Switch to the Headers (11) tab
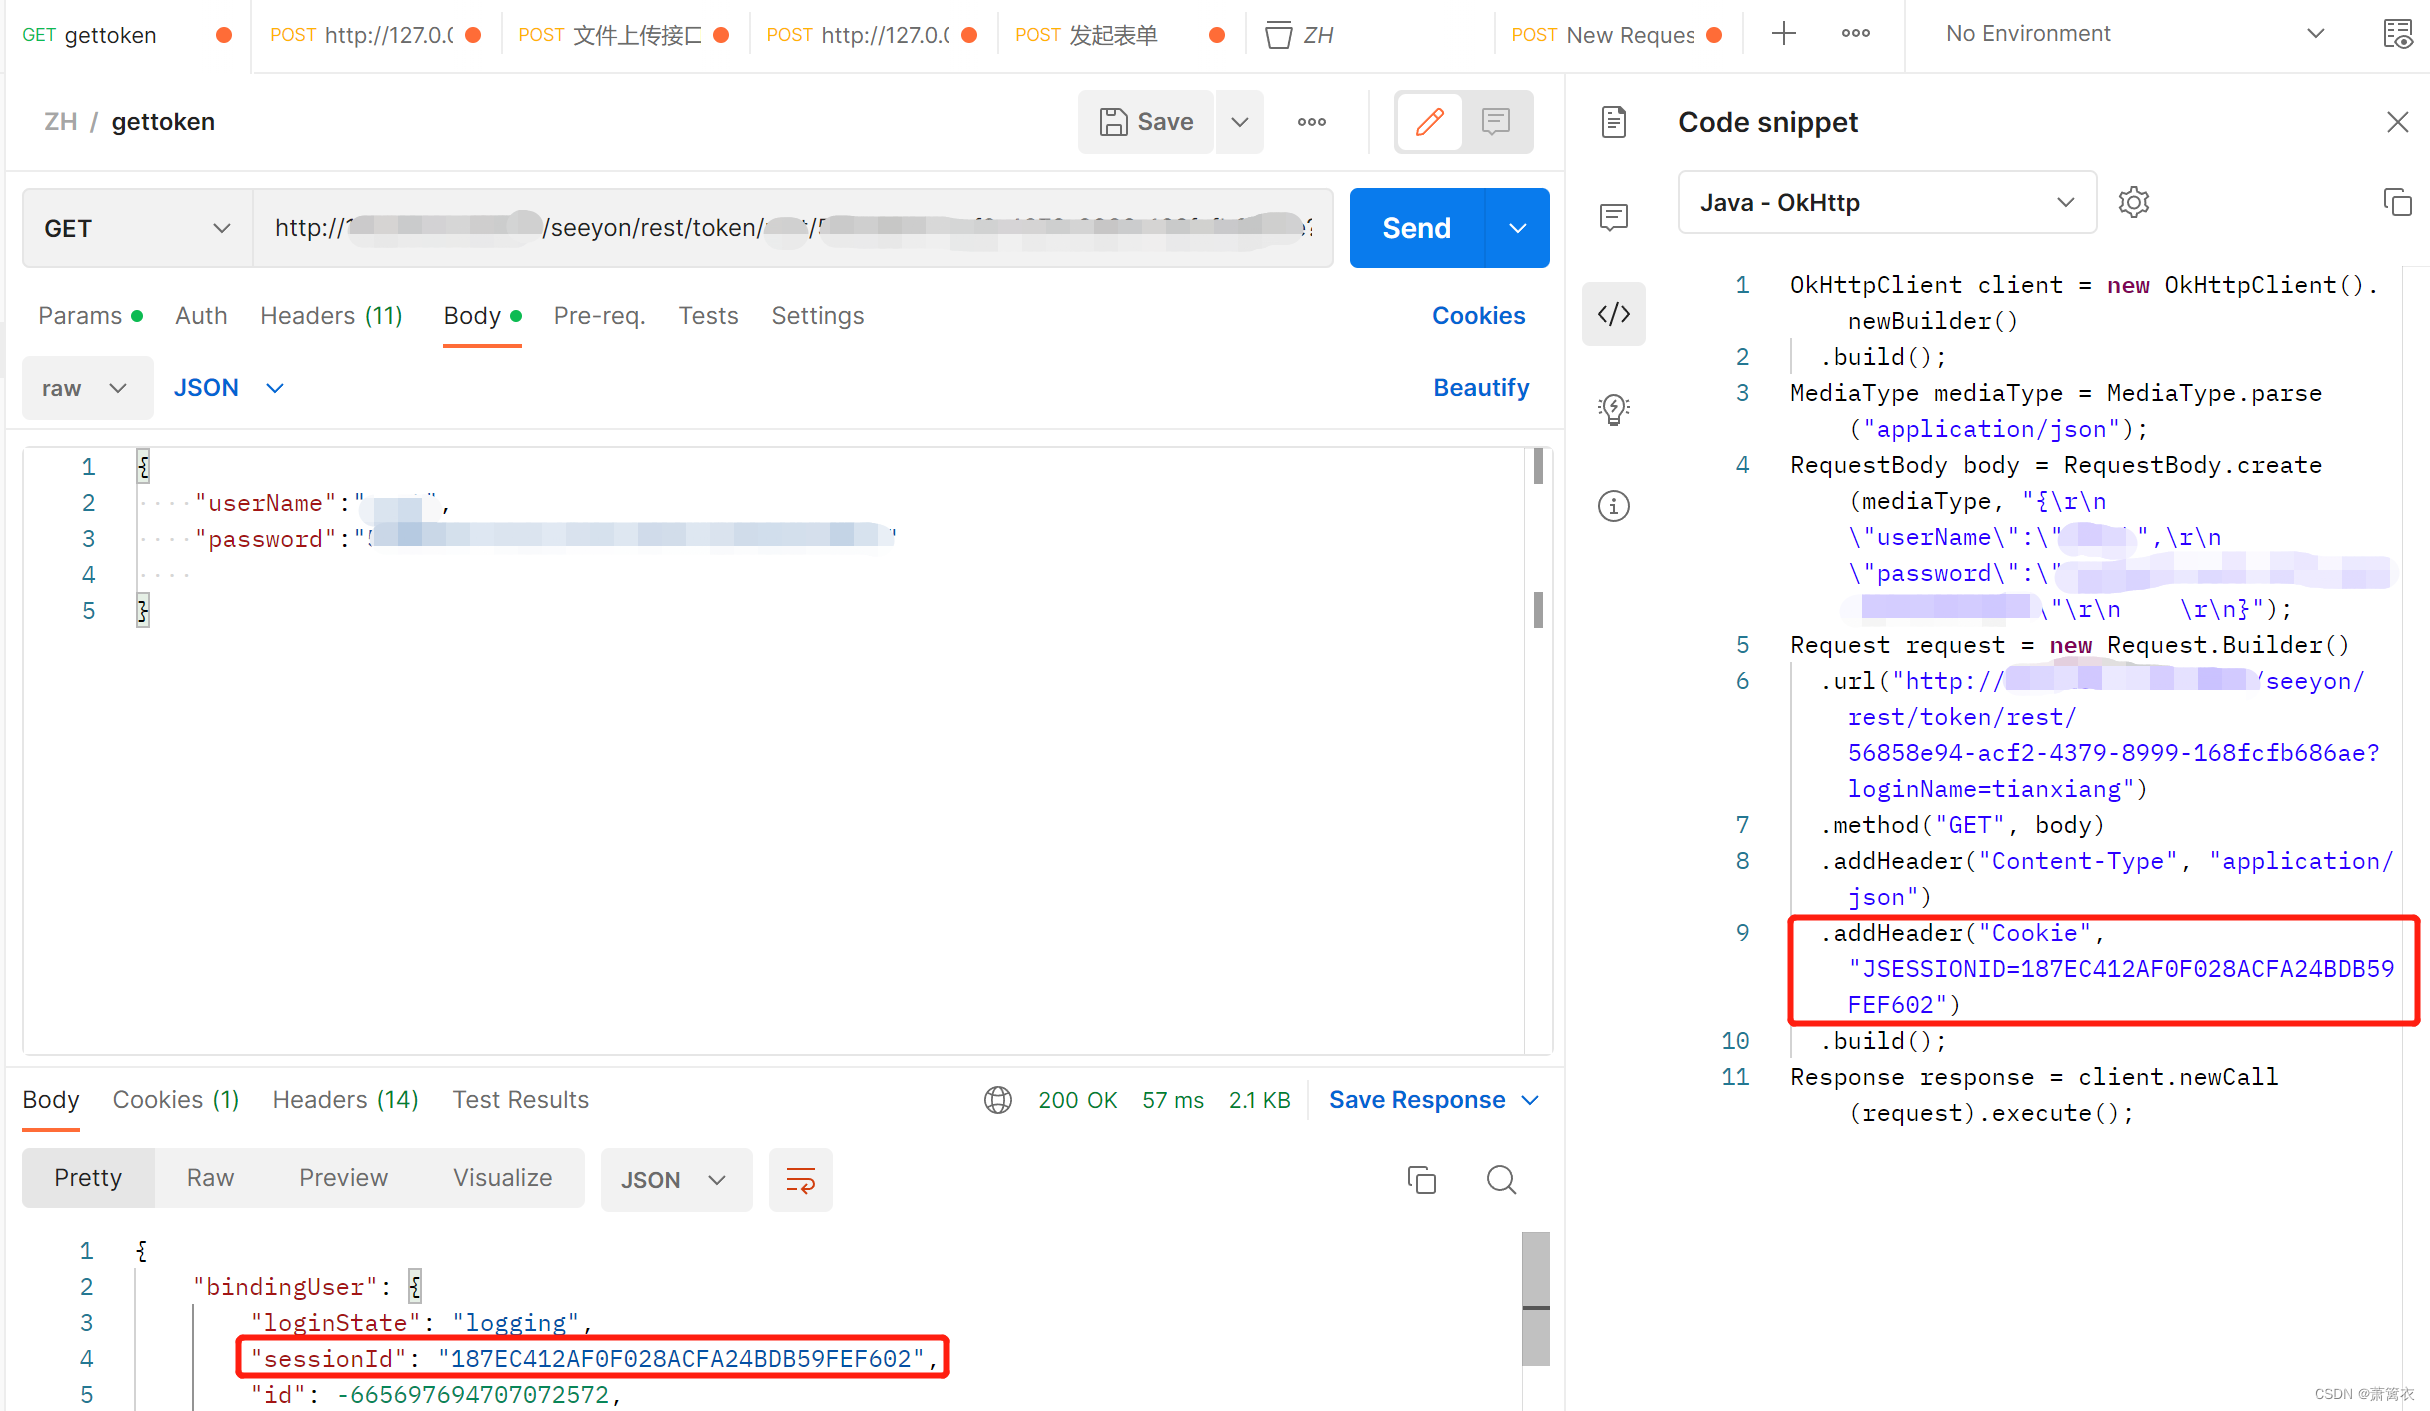 point(330,315)
